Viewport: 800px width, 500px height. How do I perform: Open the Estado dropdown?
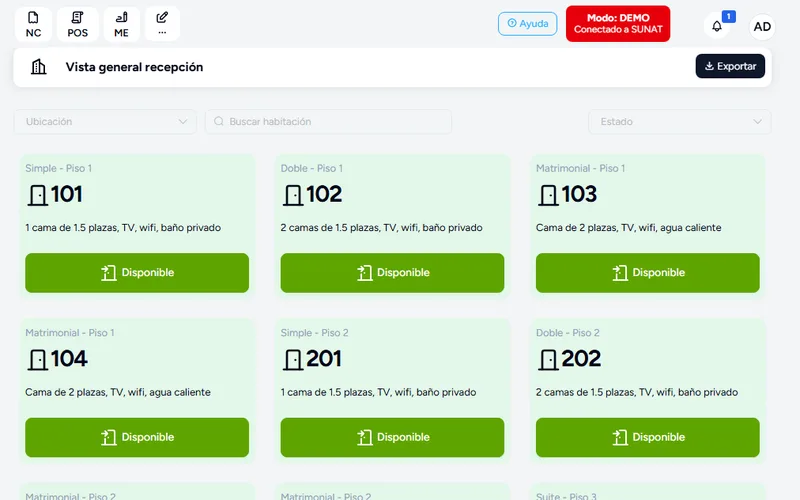680,121
